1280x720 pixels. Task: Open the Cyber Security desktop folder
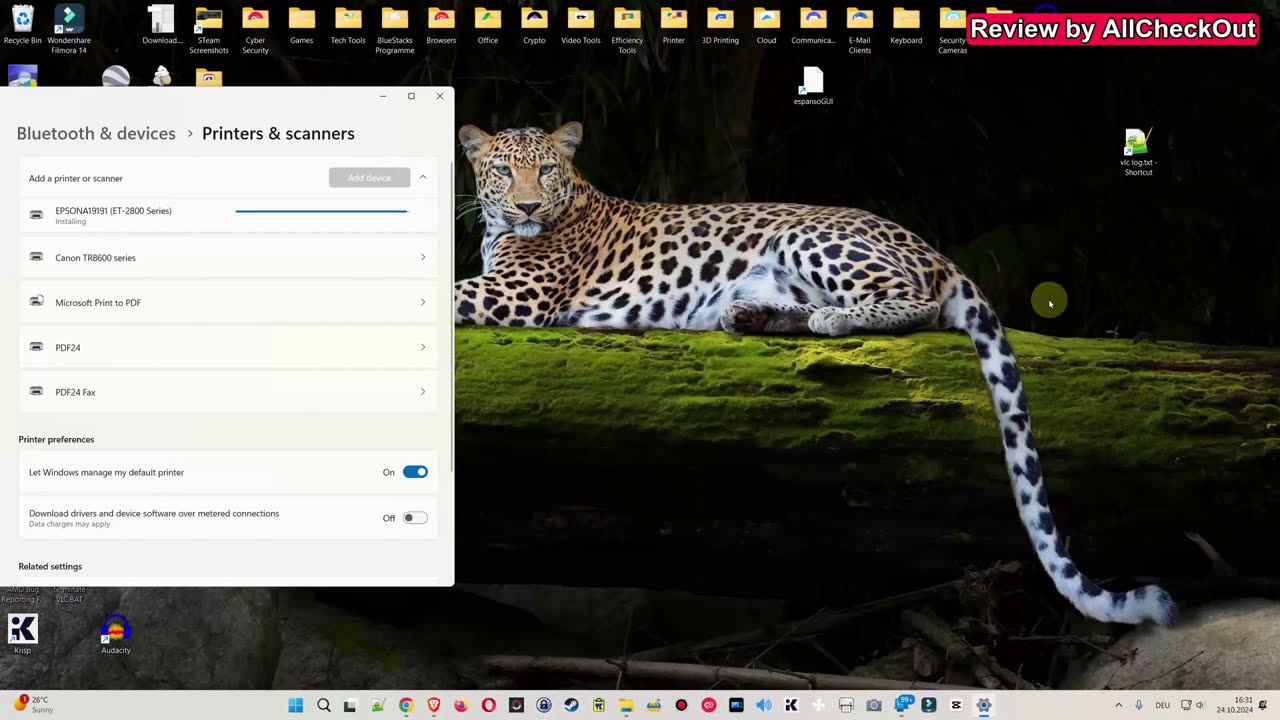click(x=255, y=30)
